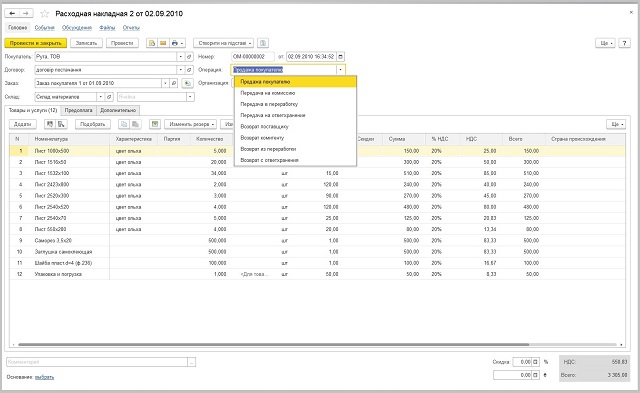640x393 pixels.
Task: Select the Упаковка и погрузка table row
Action: (x=317, y=274)
